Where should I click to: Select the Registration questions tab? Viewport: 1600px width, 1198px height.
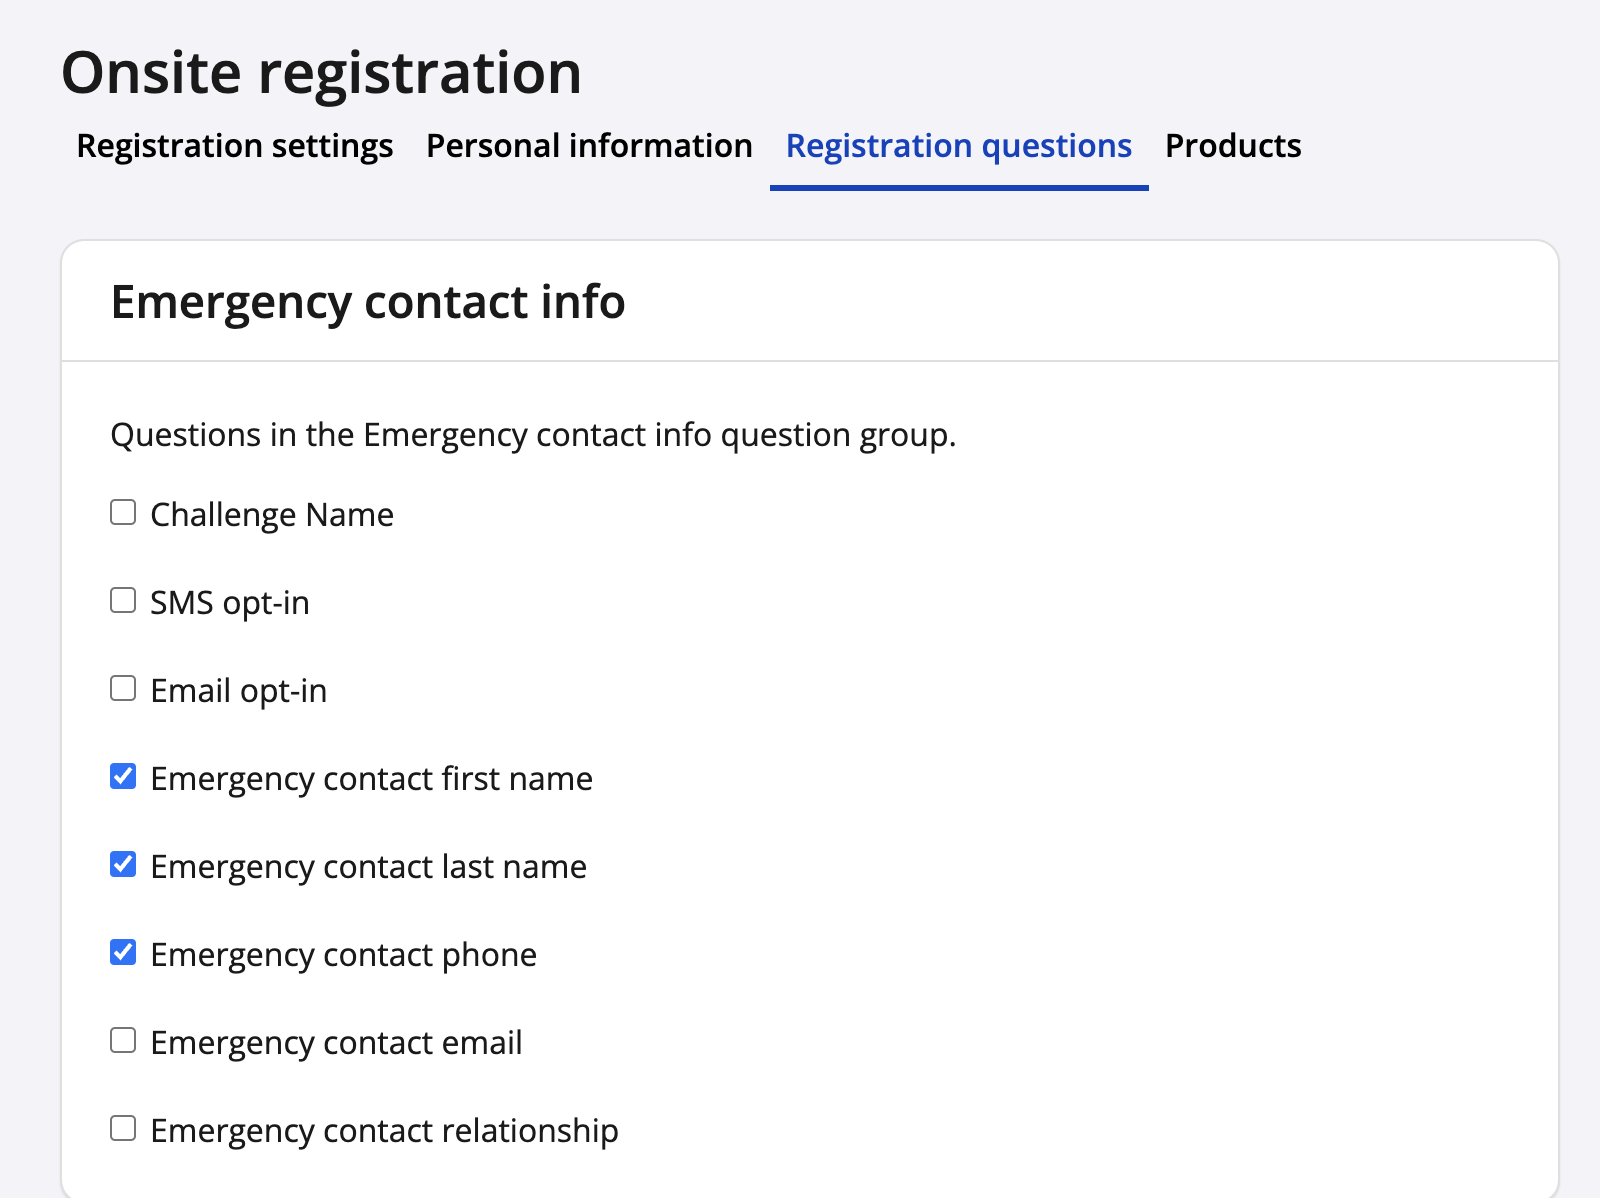[x=958, y=146]
